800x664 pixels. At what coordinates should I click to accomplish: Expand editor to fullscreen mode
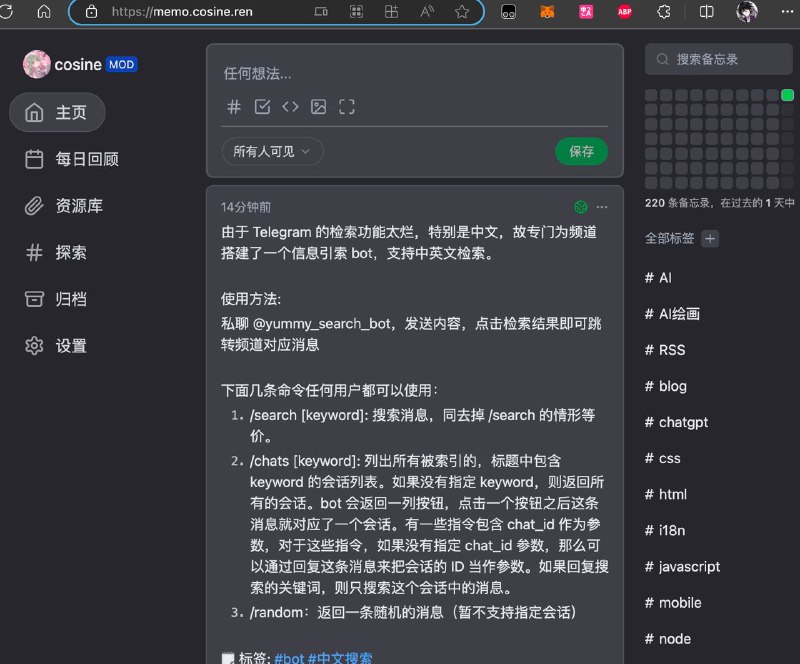pyautogui.click(x=345, y=106)
